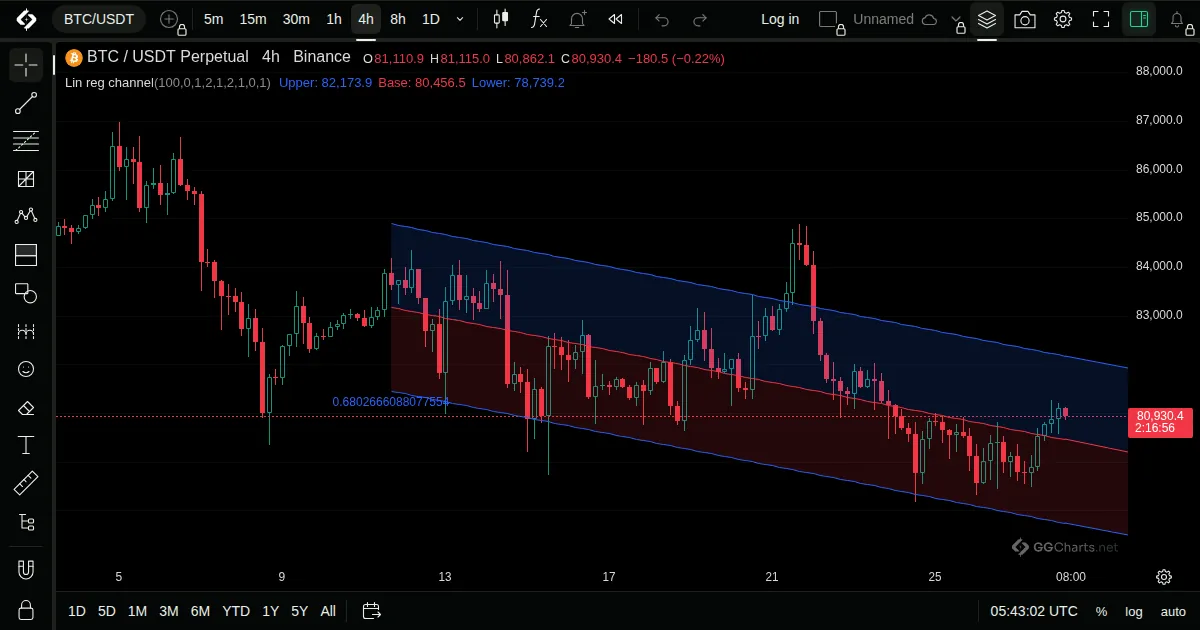Image resolution: width=1200 pixels, height=630 pixels.
Task: Undo the last chart action
Action: pyautogui.click(x=662, y=19)
